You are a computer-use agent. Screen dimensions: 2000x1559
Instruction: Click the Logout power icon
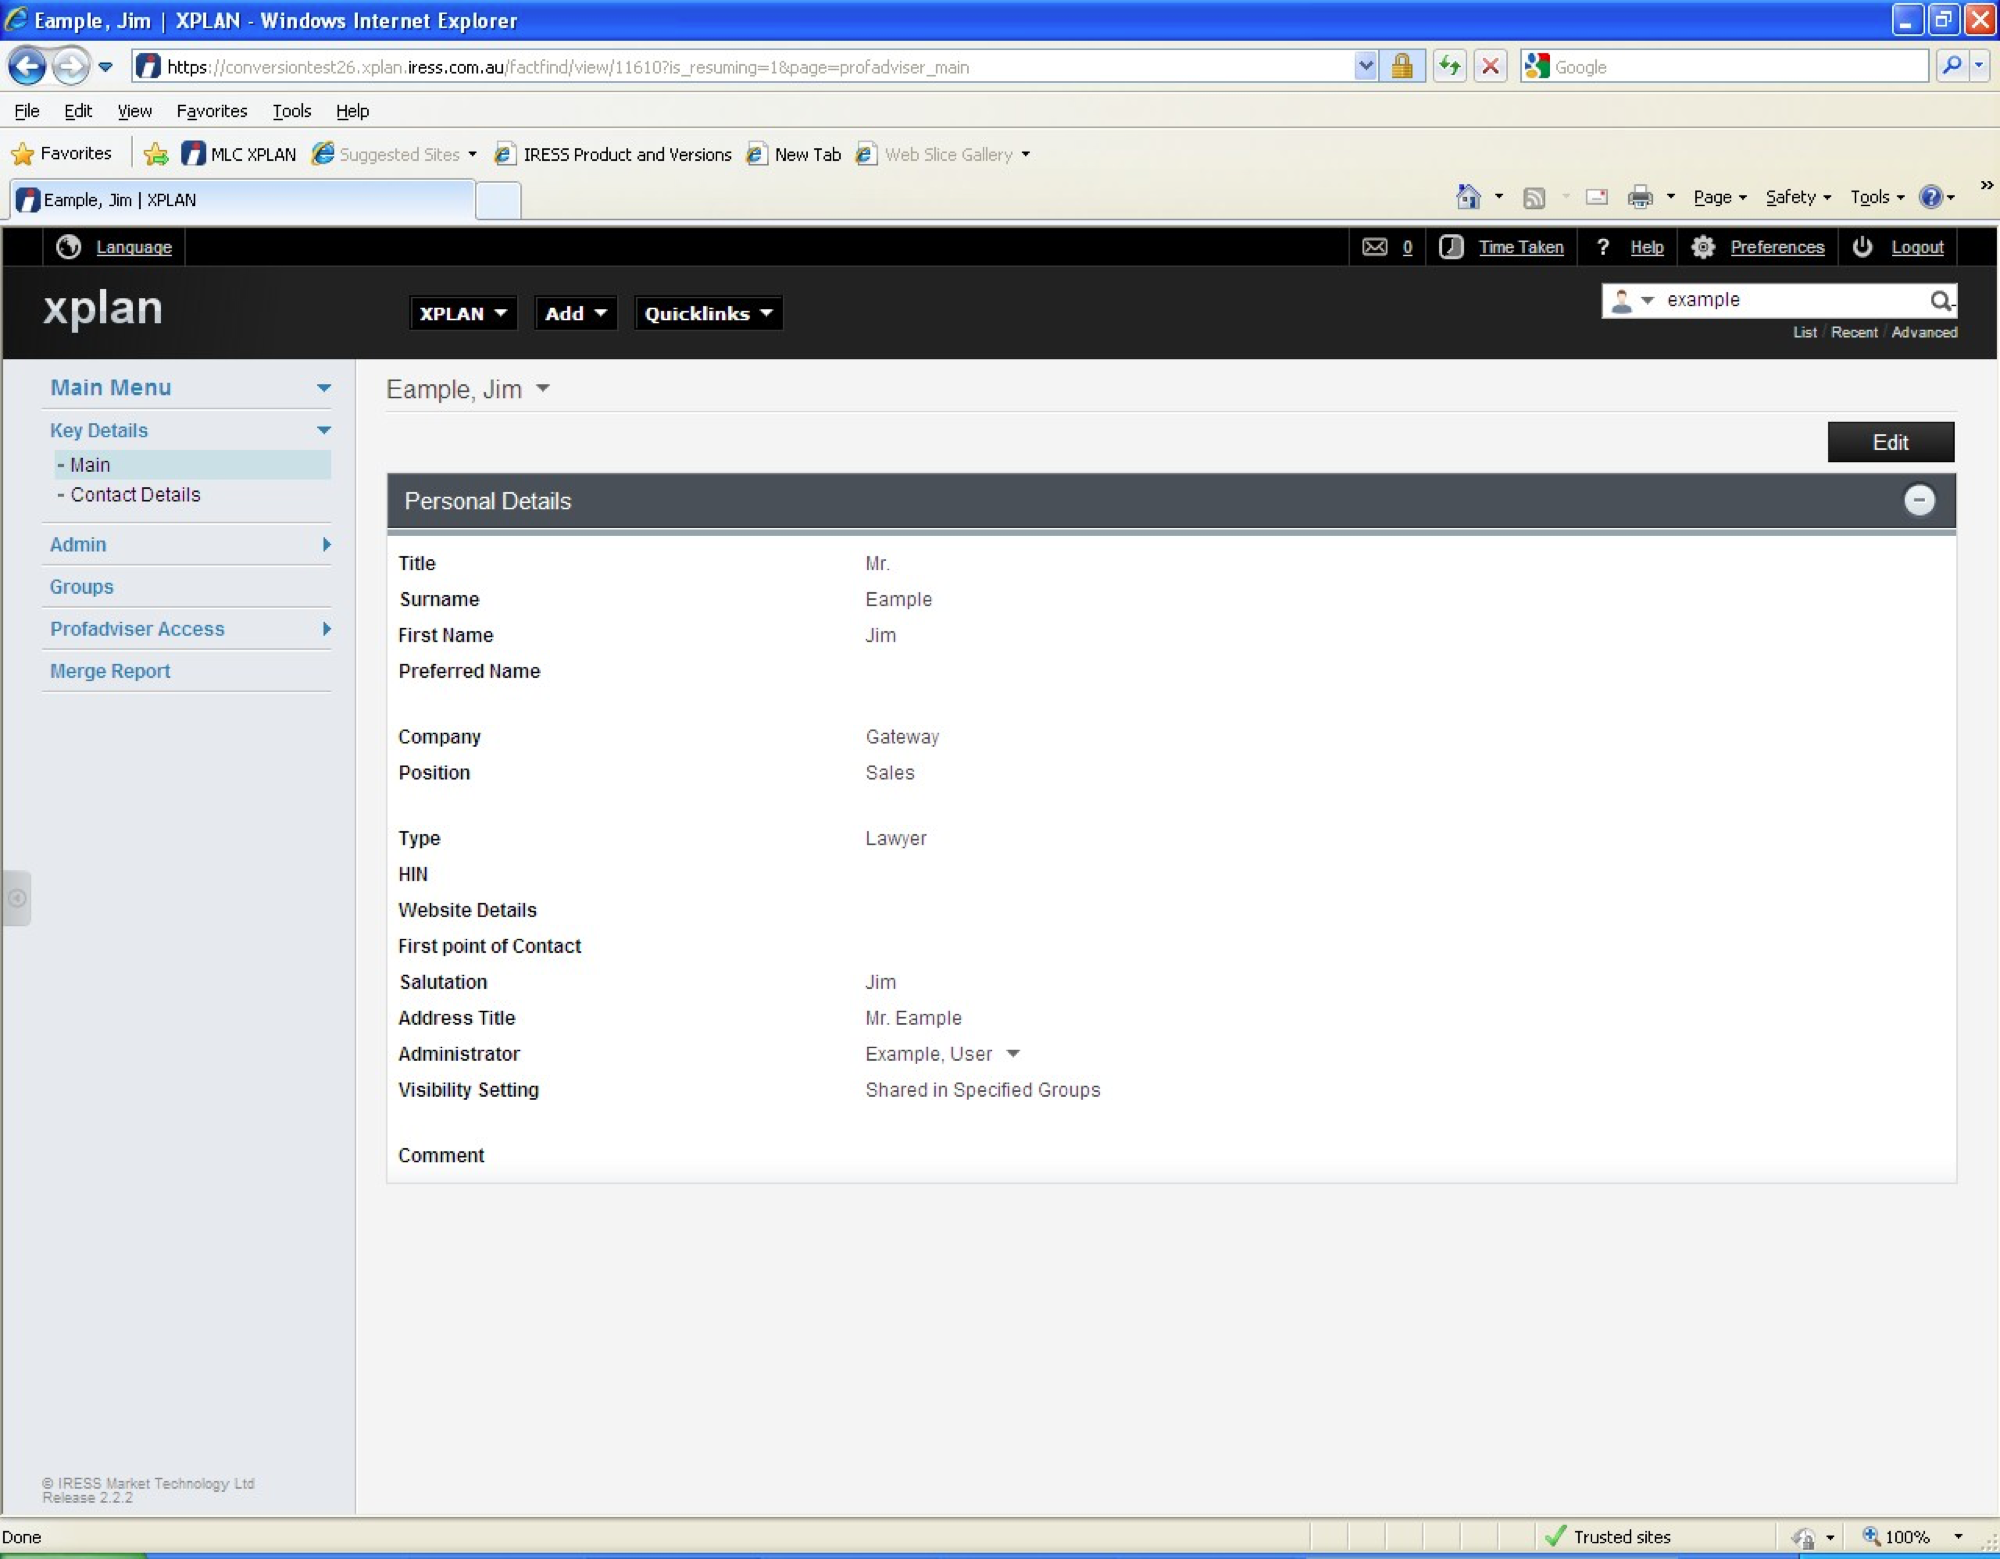point(1862,247)
